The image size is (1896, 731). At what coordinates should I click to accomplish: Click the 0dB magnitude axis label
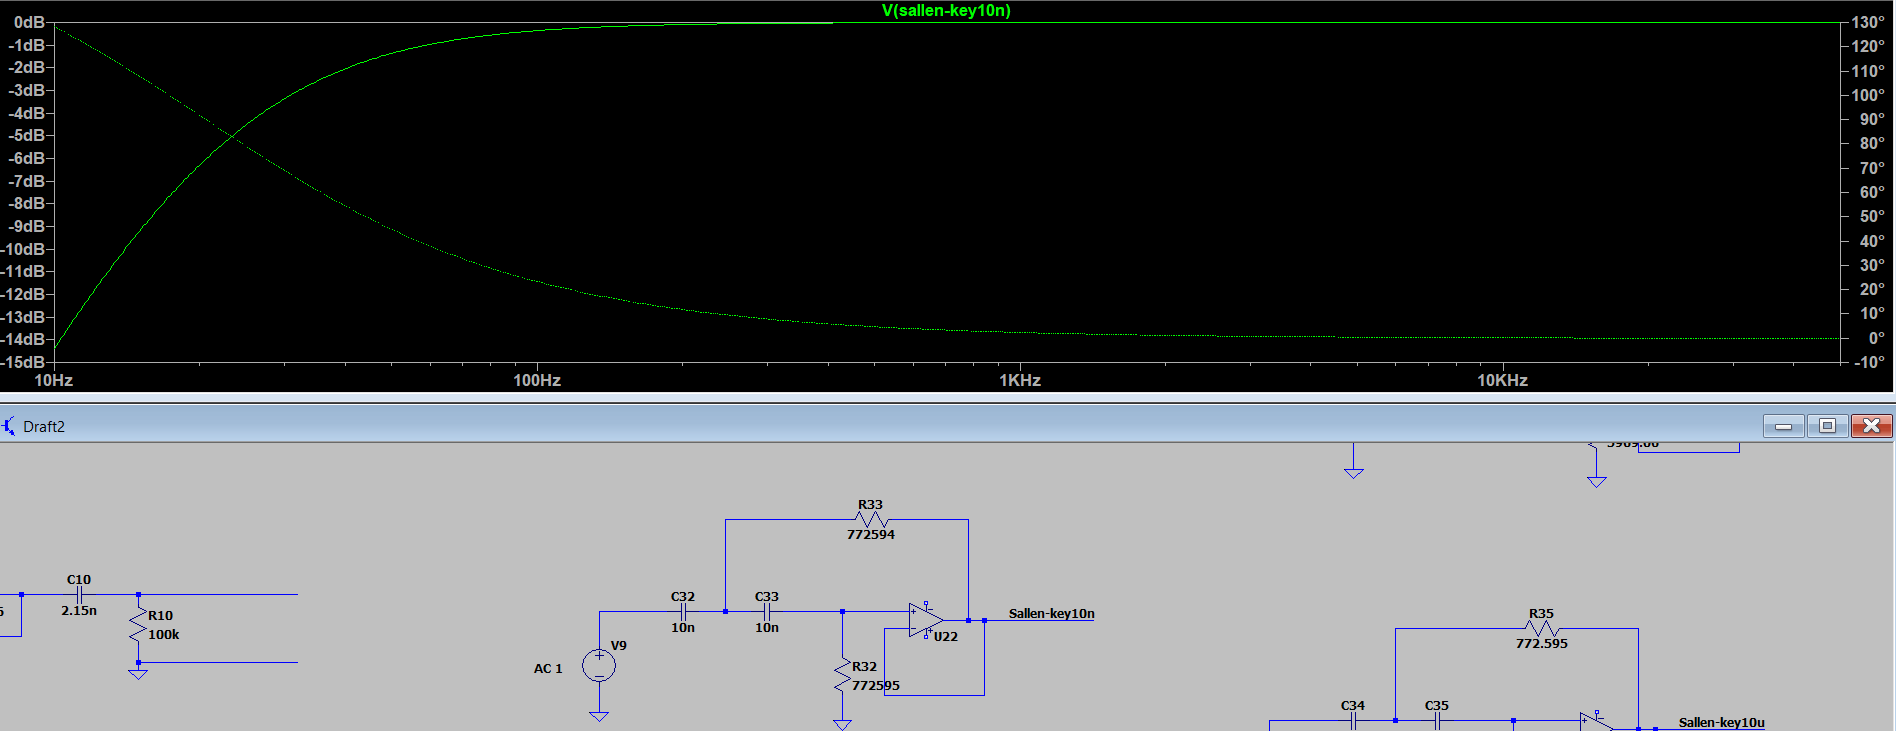29,22
